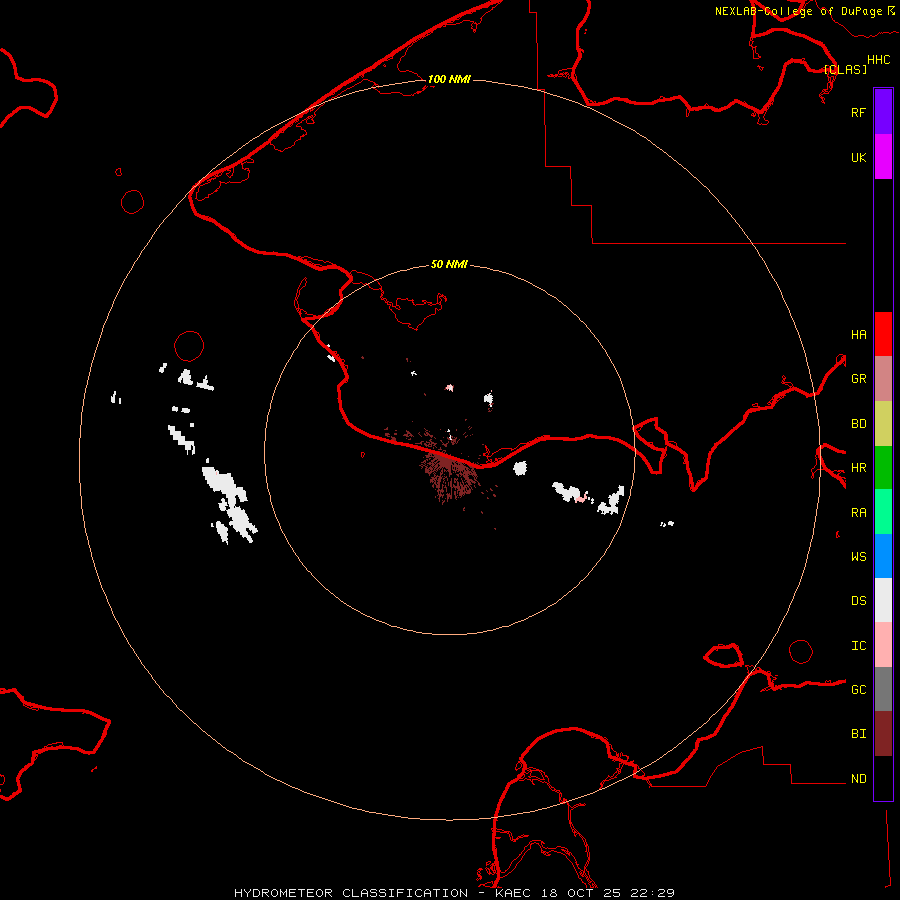900x900 pixels.
Task: Click the HR legend label
Action: point(858,467)
